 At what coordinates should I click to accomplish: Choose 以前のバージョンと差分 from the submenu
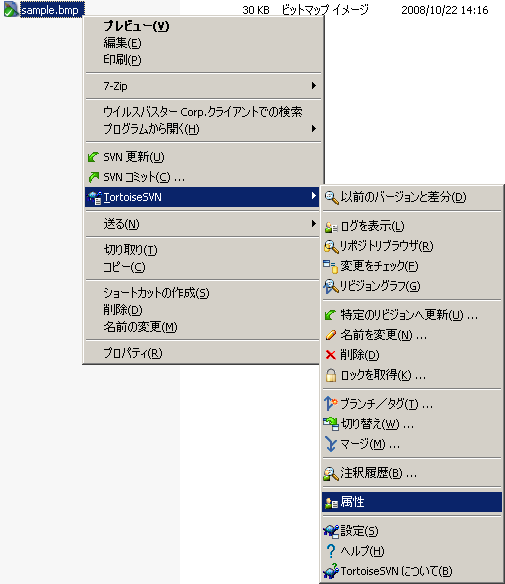click(412, 197)
